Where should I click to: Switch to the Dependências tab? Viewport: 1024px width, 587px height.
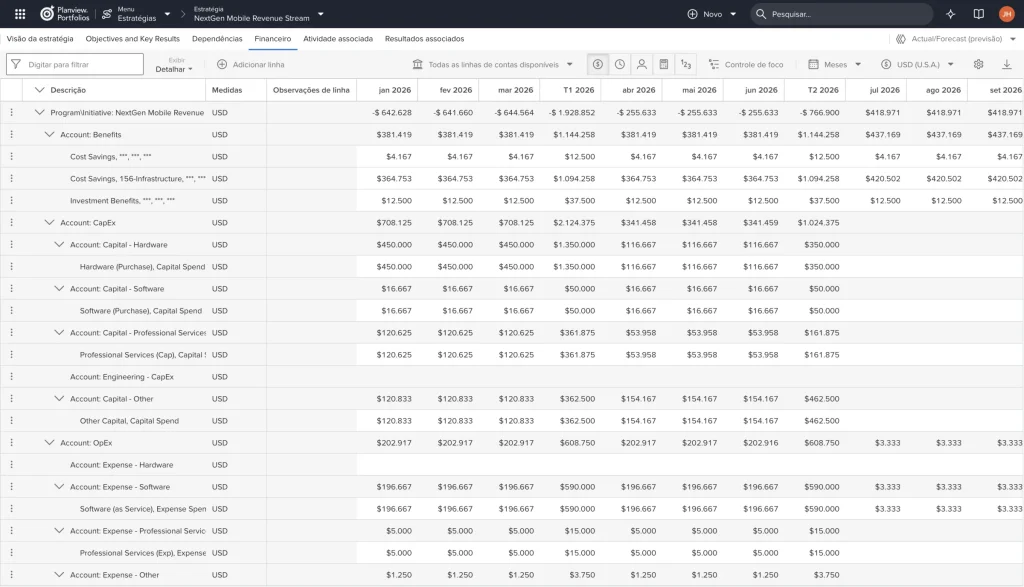217,39
